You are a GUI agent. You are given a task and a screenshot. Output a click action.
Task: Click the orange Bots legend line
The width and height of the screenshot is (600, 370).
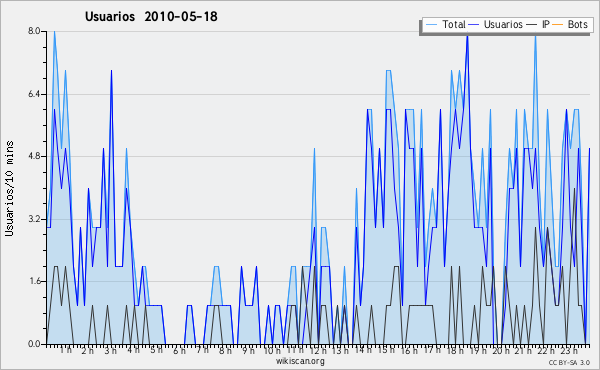coord(558,25)
